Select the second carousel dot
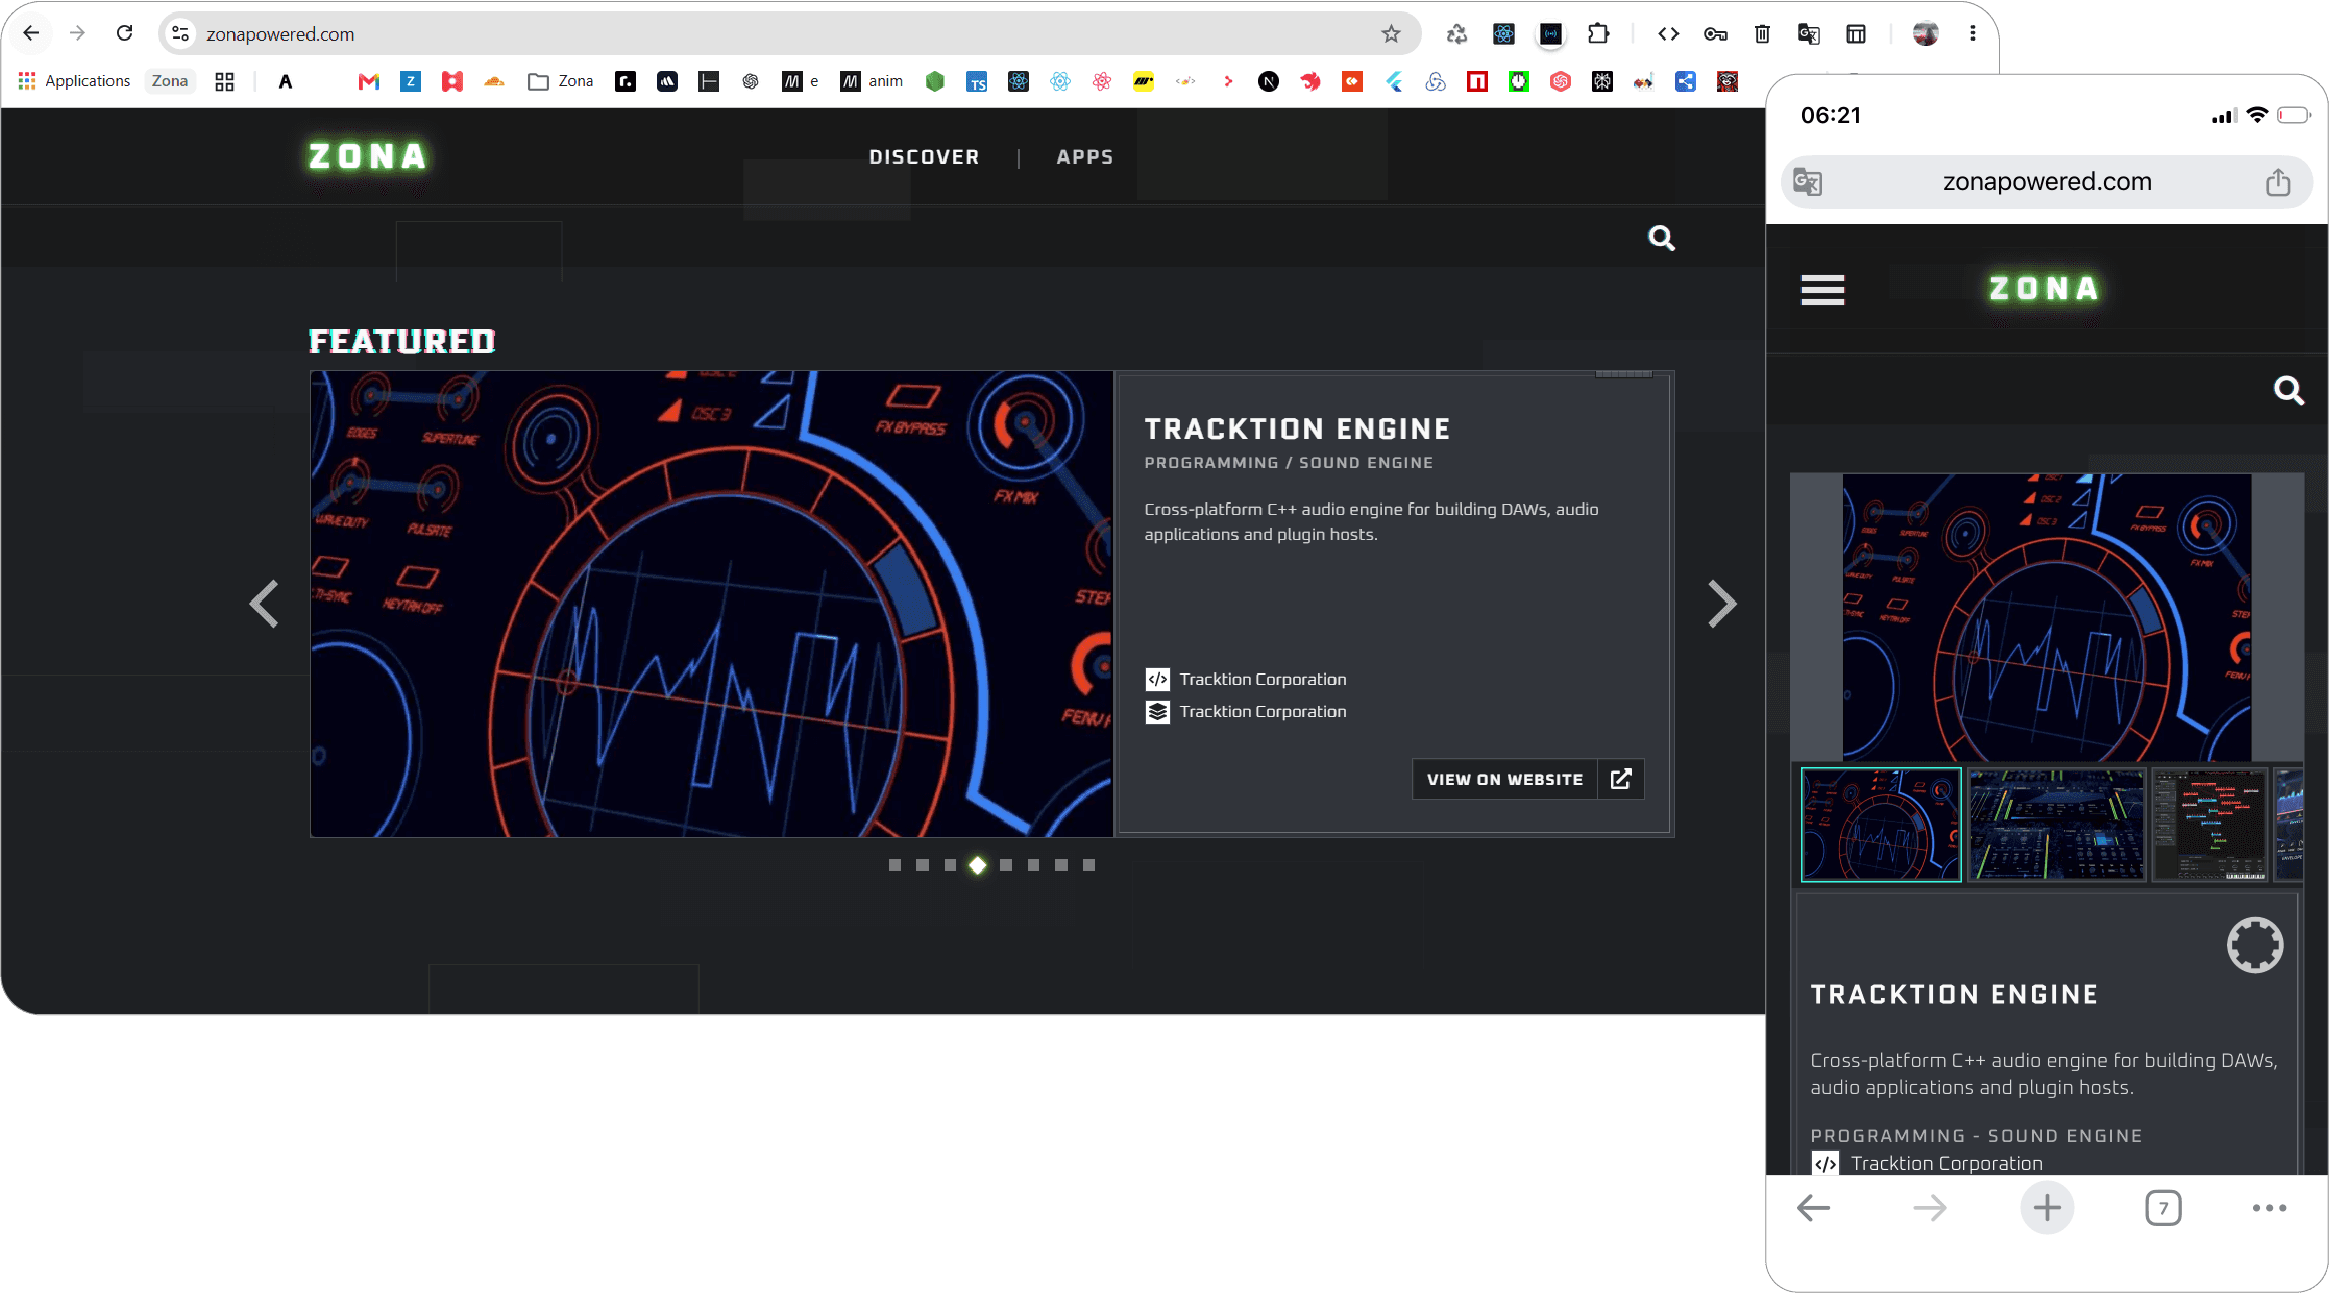The height and width of the screenshot is (1293, 2329). pyautogui.click(x=922, y=865)
